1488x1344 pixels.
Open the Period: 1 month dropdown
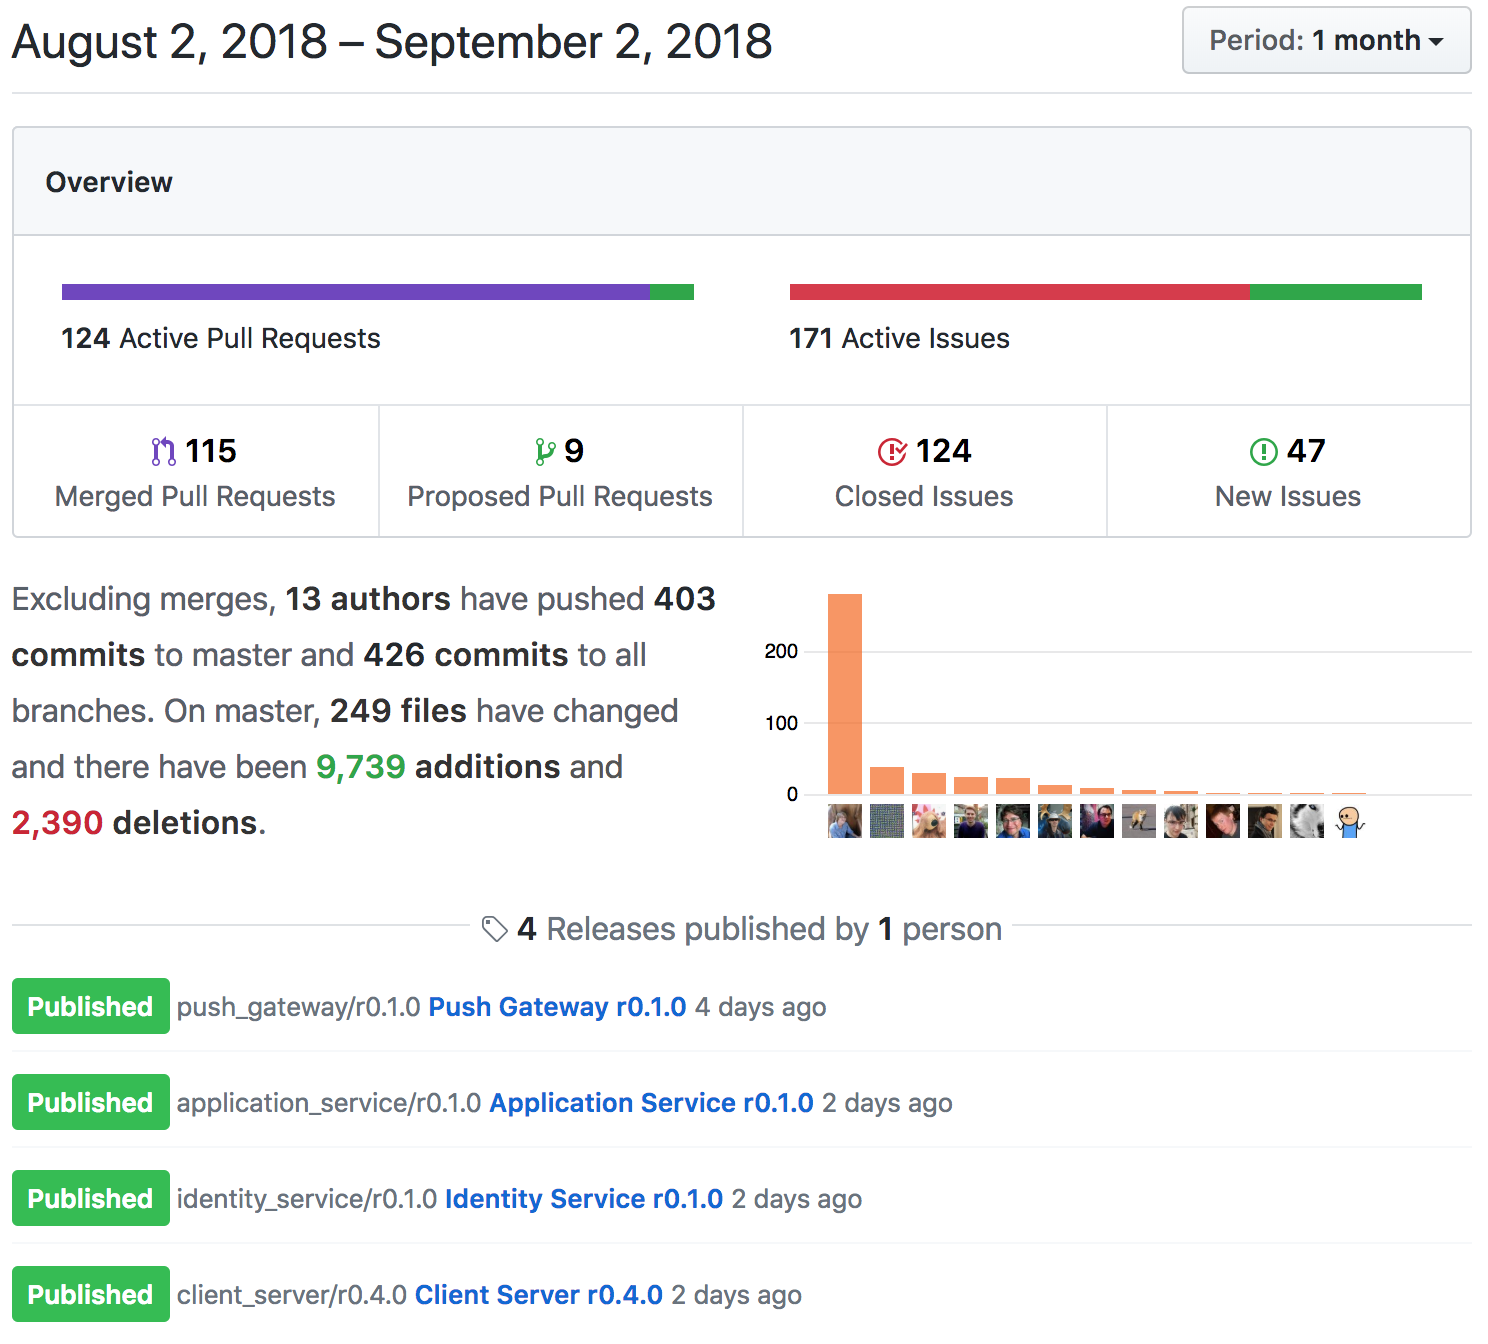point(1325,41)
